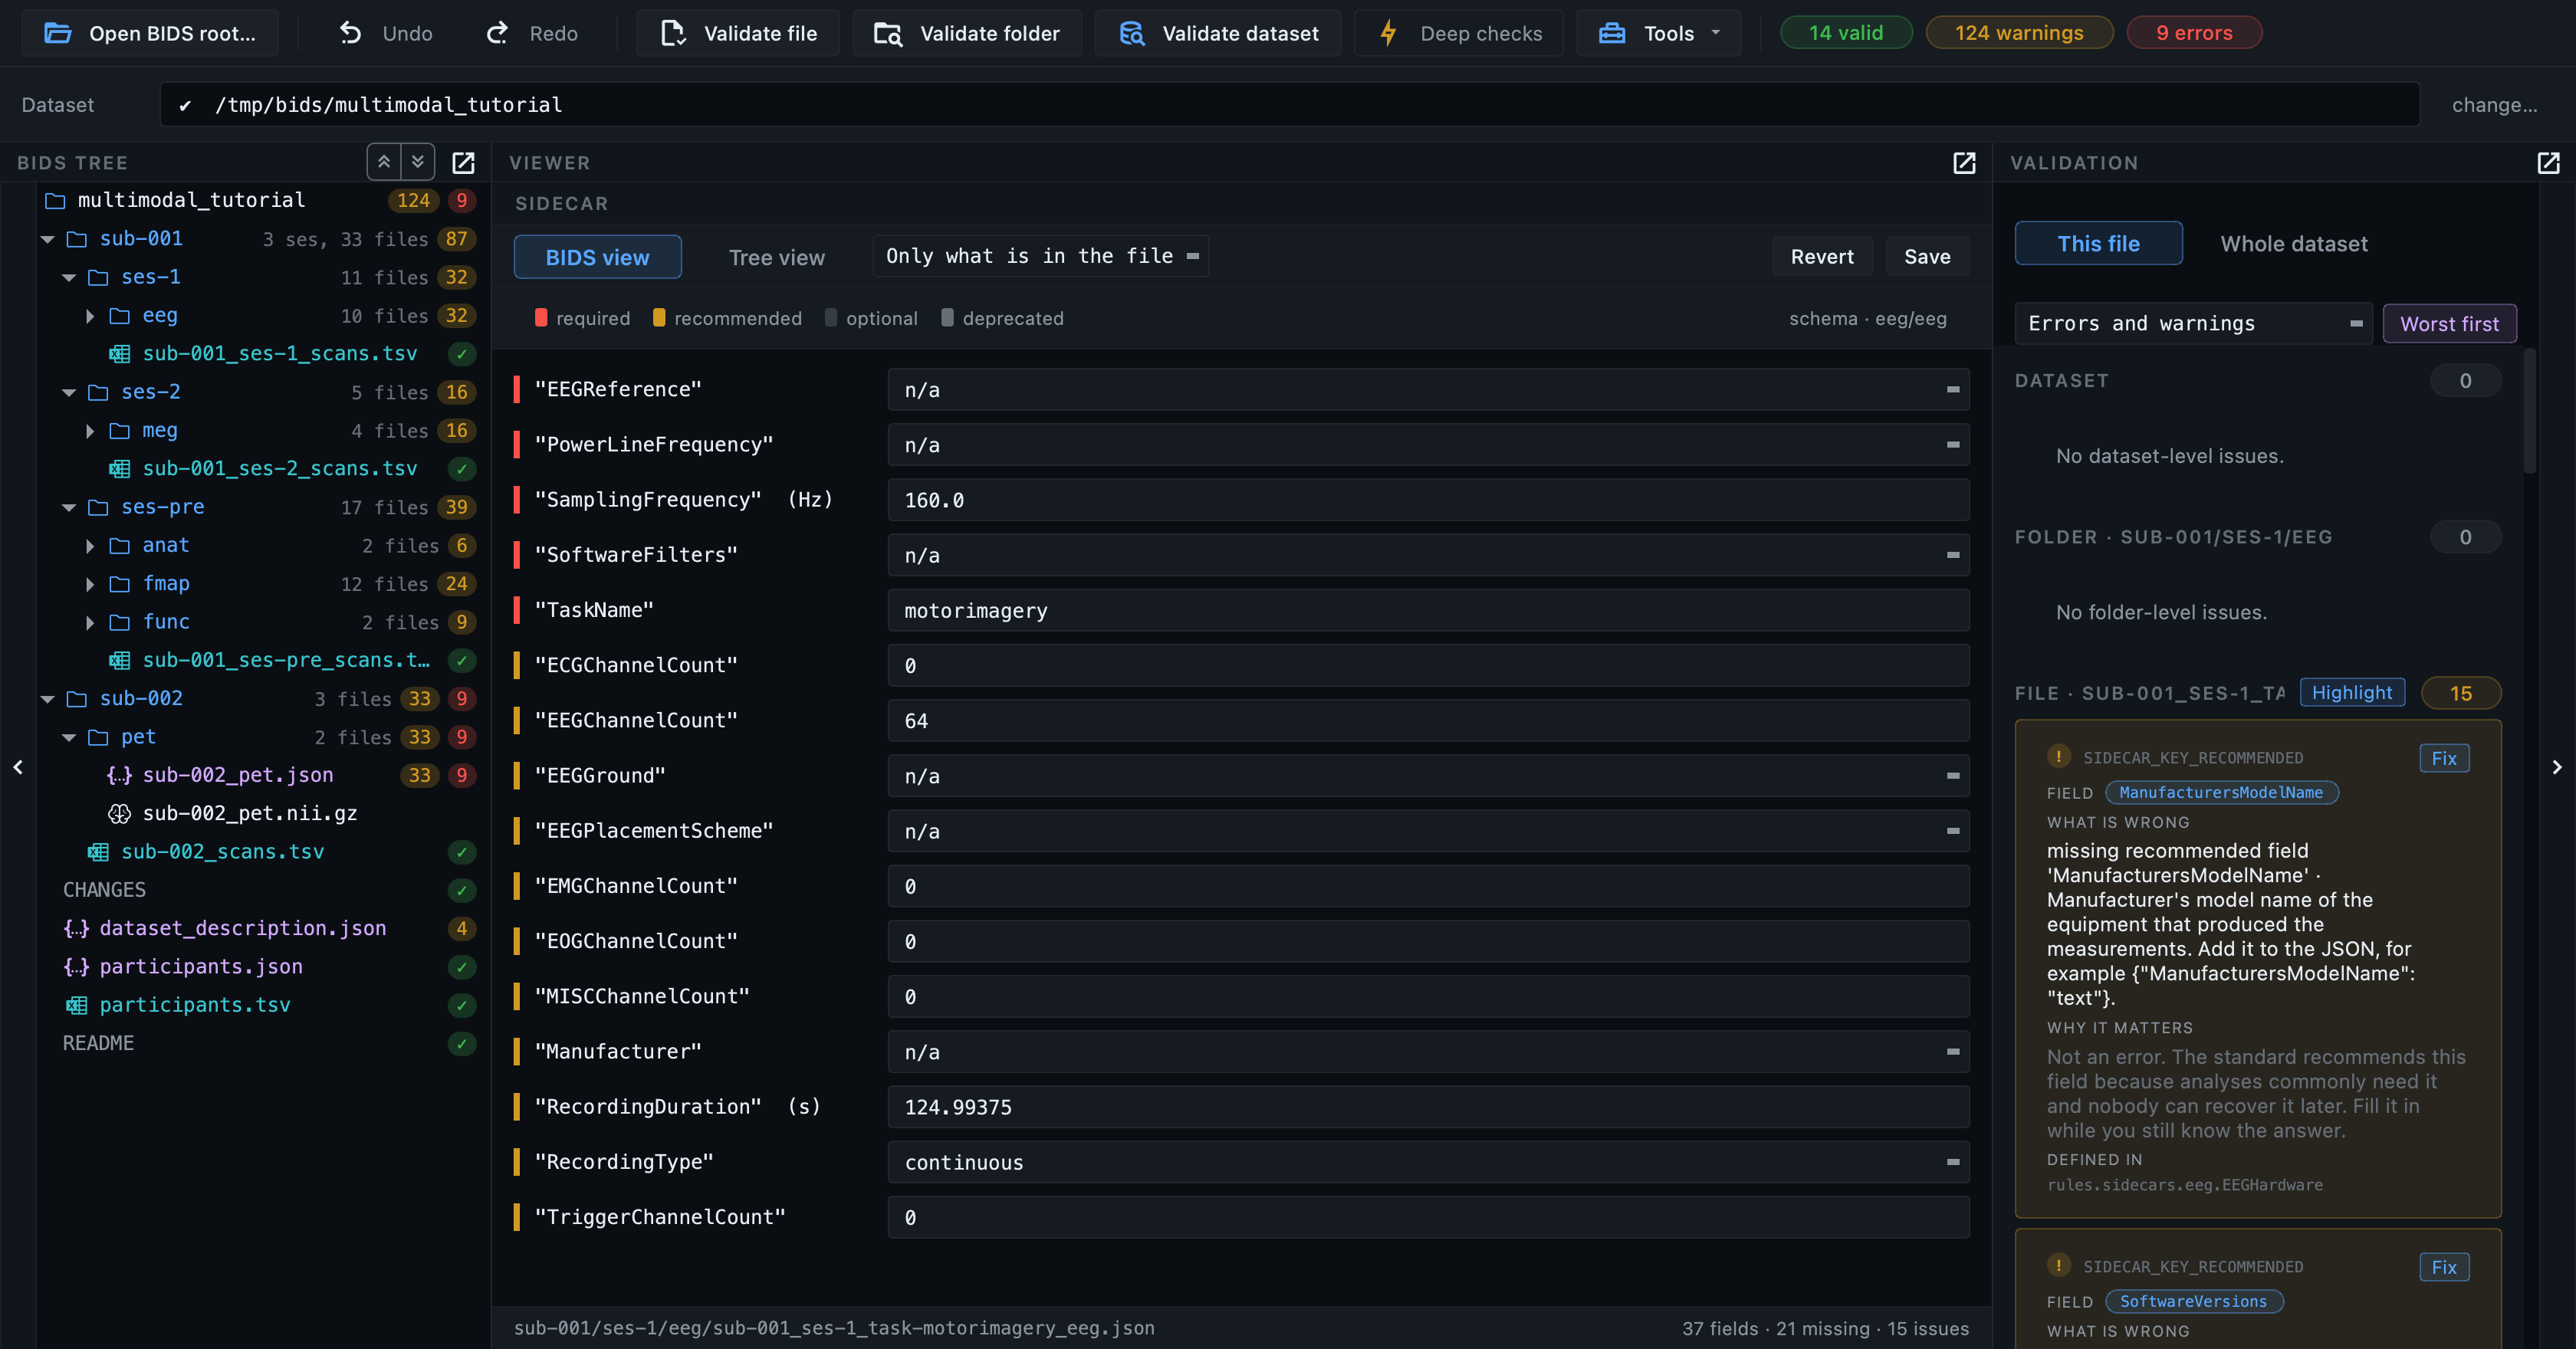
Task: Collapse the sub-002 folder
Action: tap(47, 699)
